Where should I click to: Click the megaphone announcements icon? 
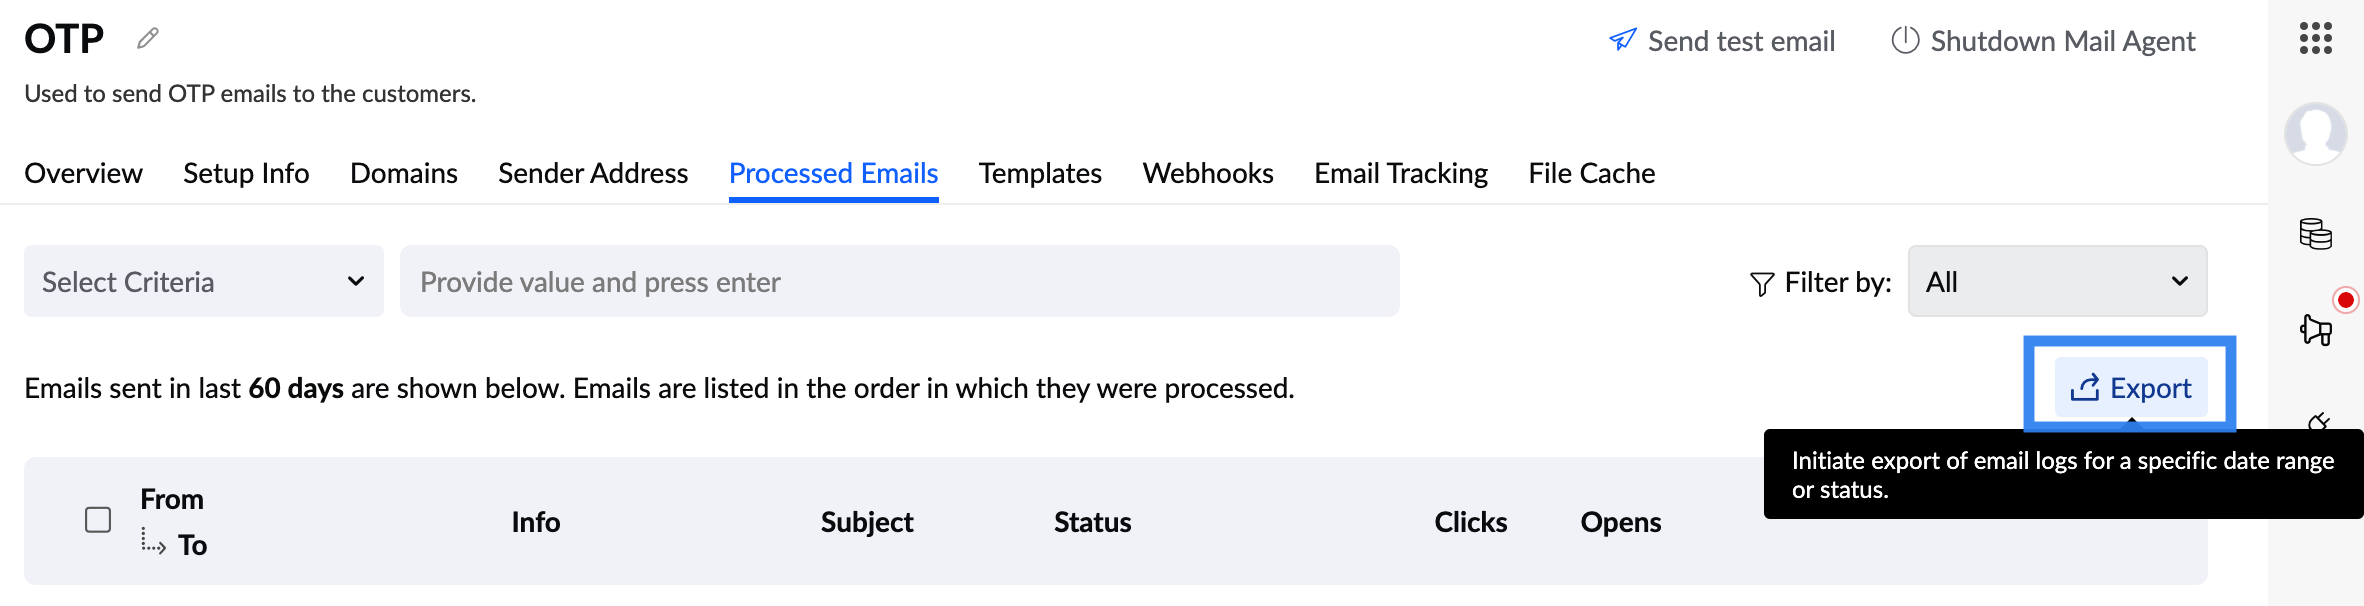tap(2316, 330)
